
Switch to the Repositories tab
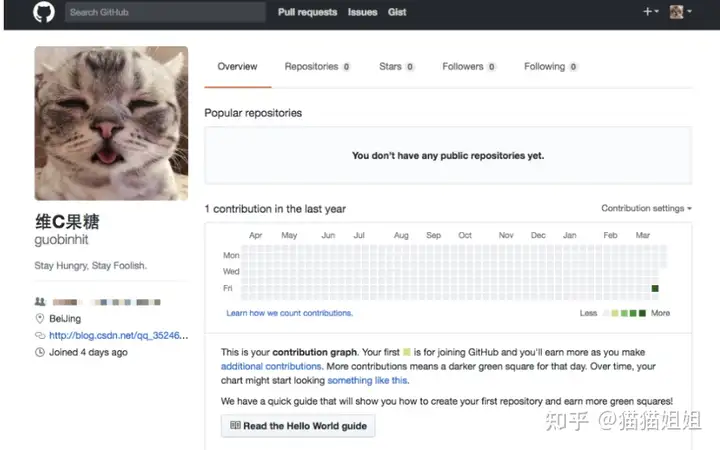(317, 67)
